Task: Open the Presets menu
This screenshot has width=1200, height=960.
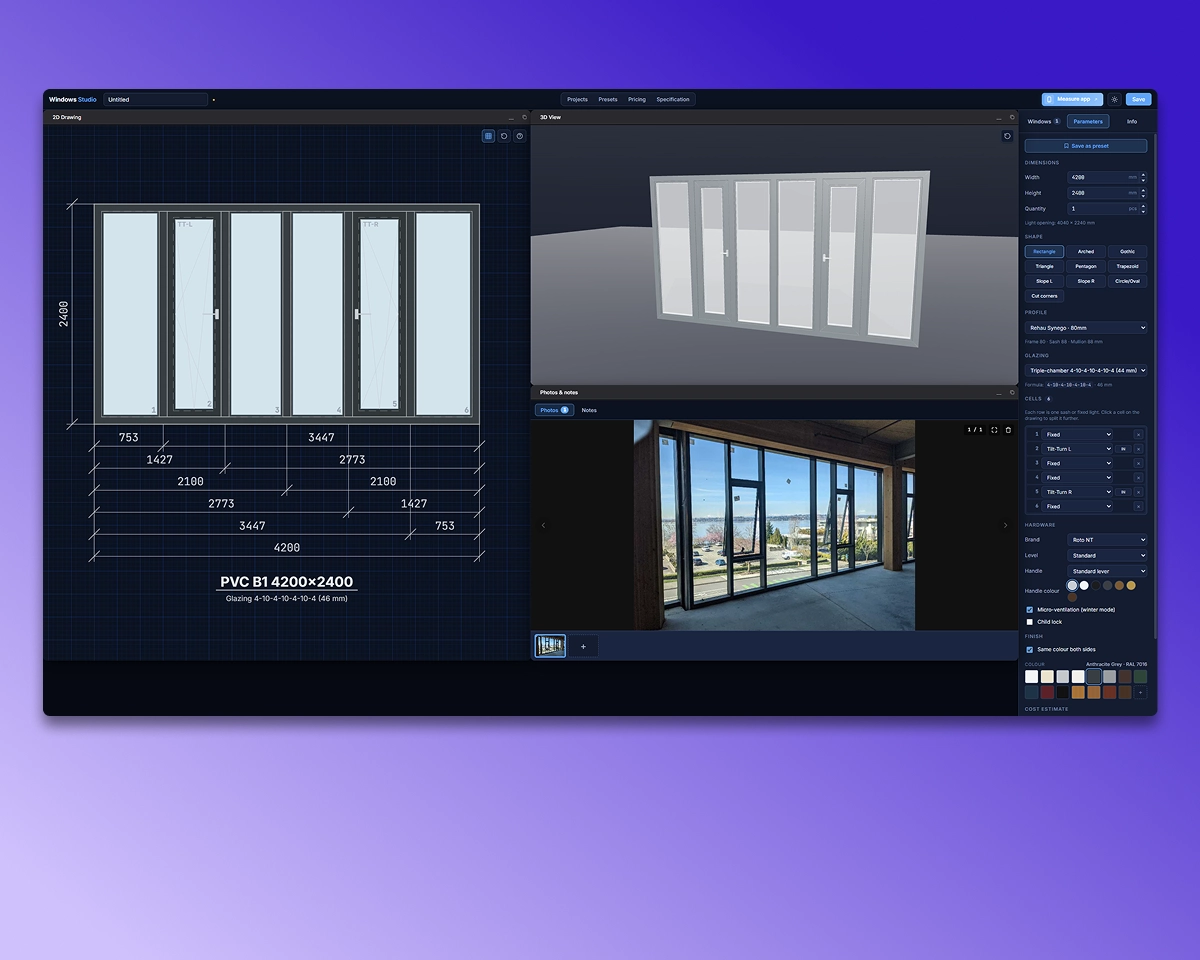Action: (x=608, y=100)
